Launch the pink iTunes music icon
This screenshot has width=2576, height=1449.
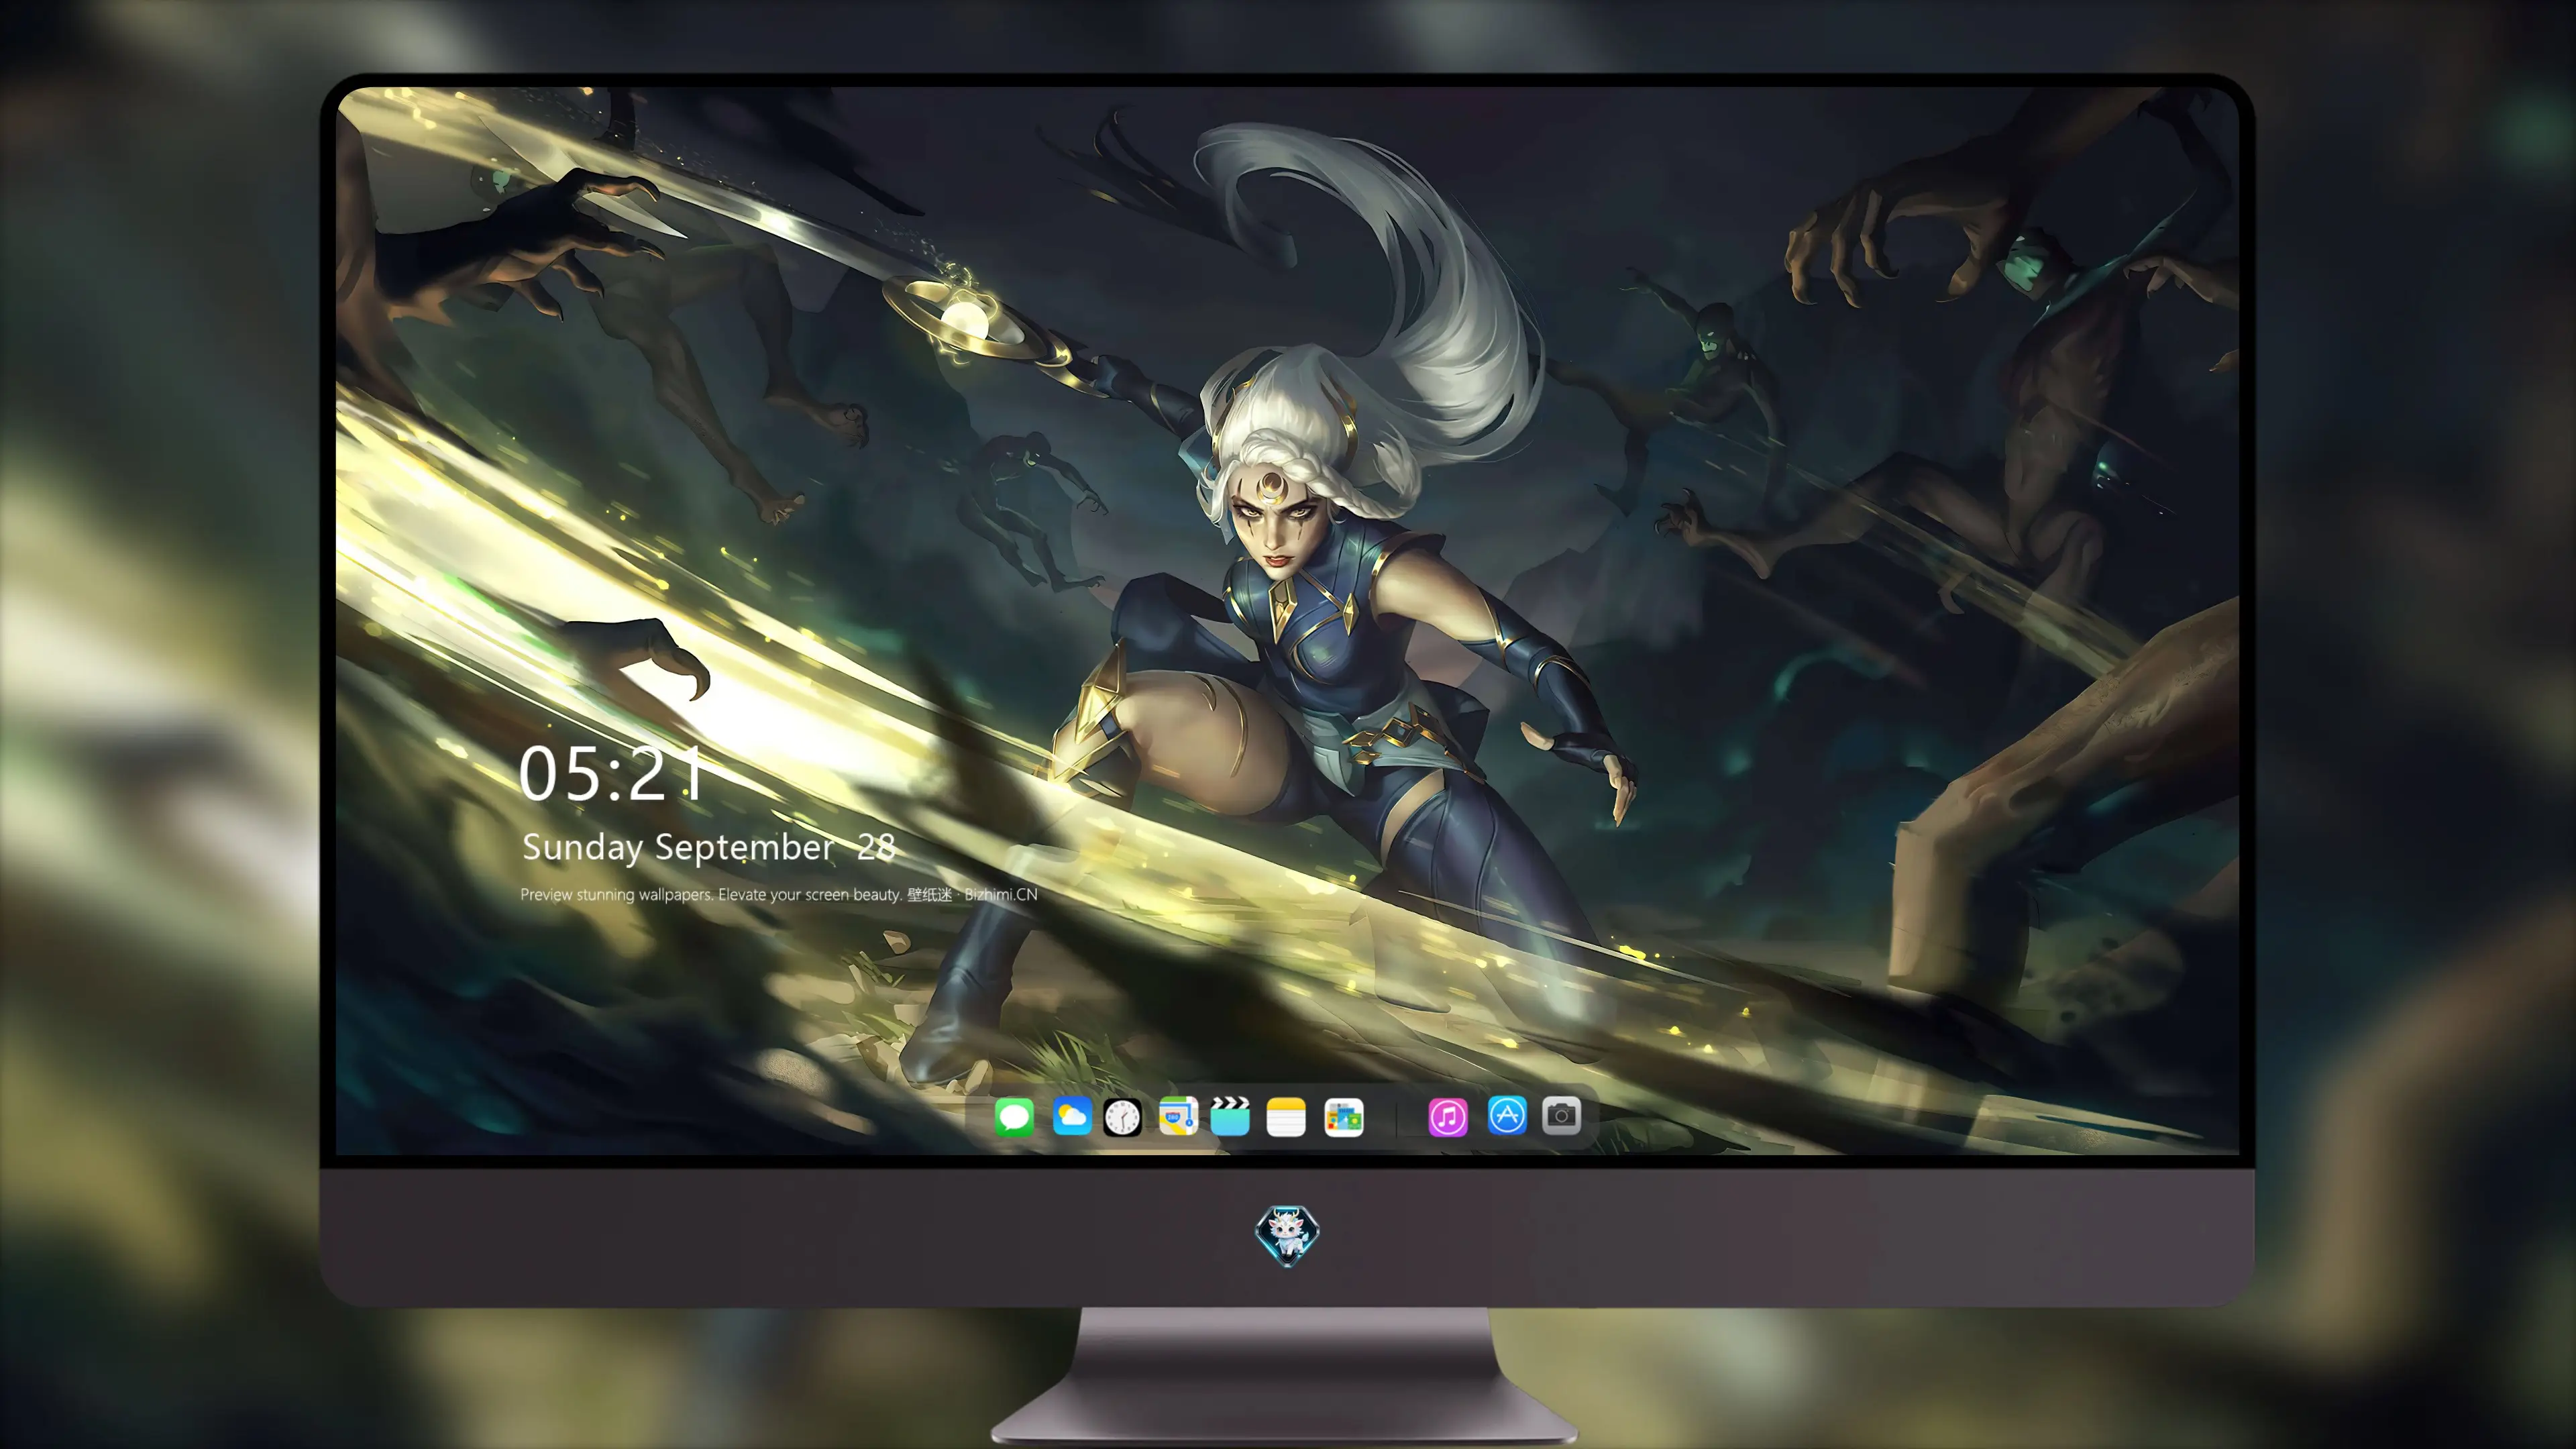[x=1448, y=1117]
